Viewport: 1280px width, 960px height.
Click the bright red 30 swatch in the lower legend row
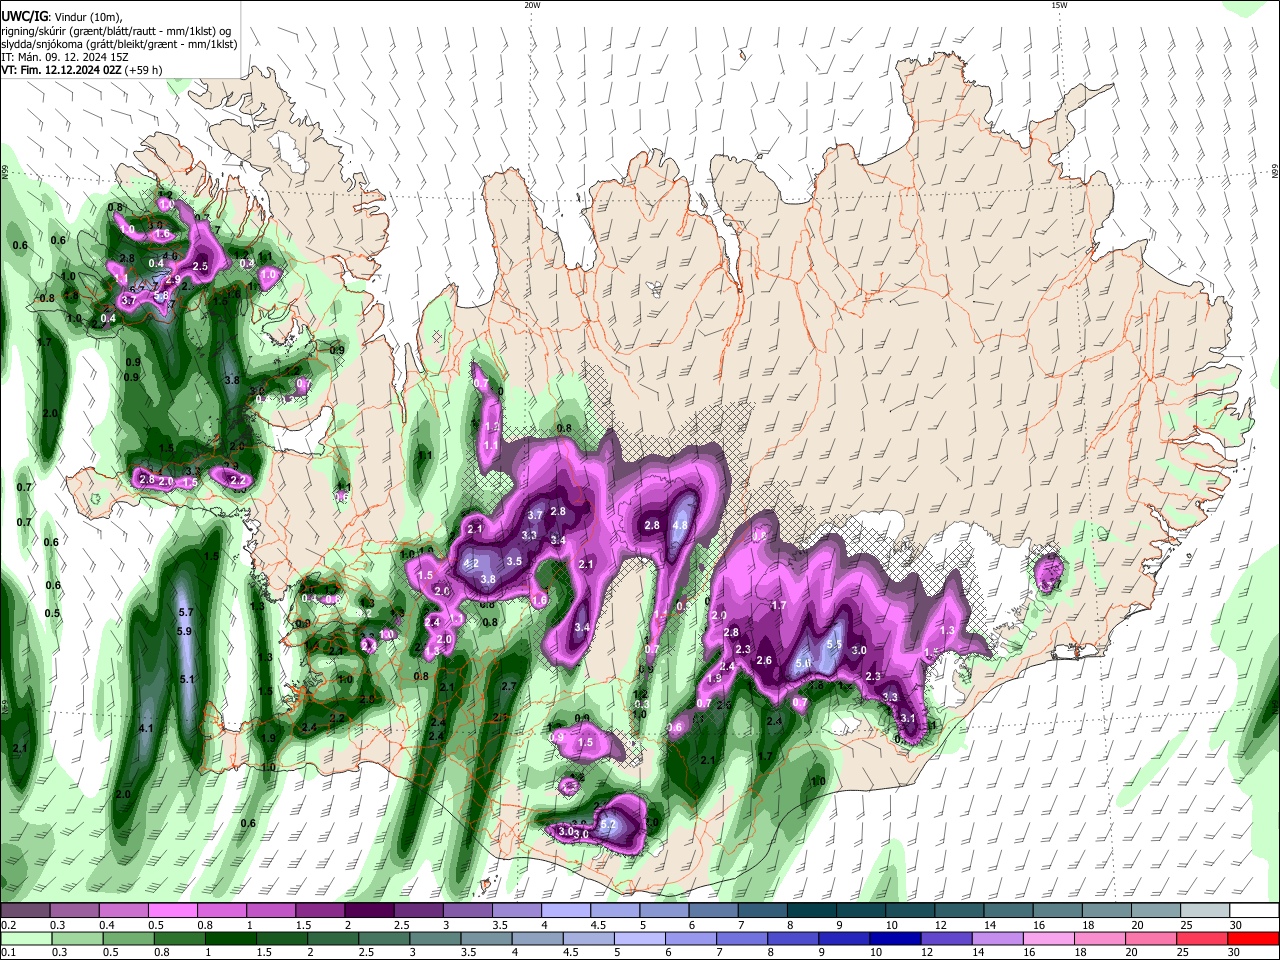coord(1254,938)
